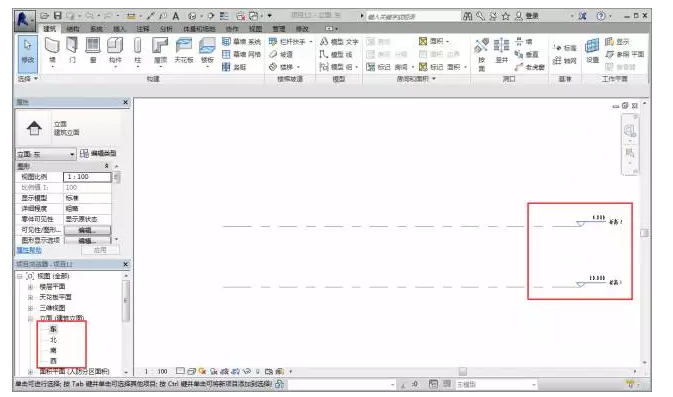Click the 显示 work plane show tool
Viewport: 673px width, 397px height.
pos(617,42)
